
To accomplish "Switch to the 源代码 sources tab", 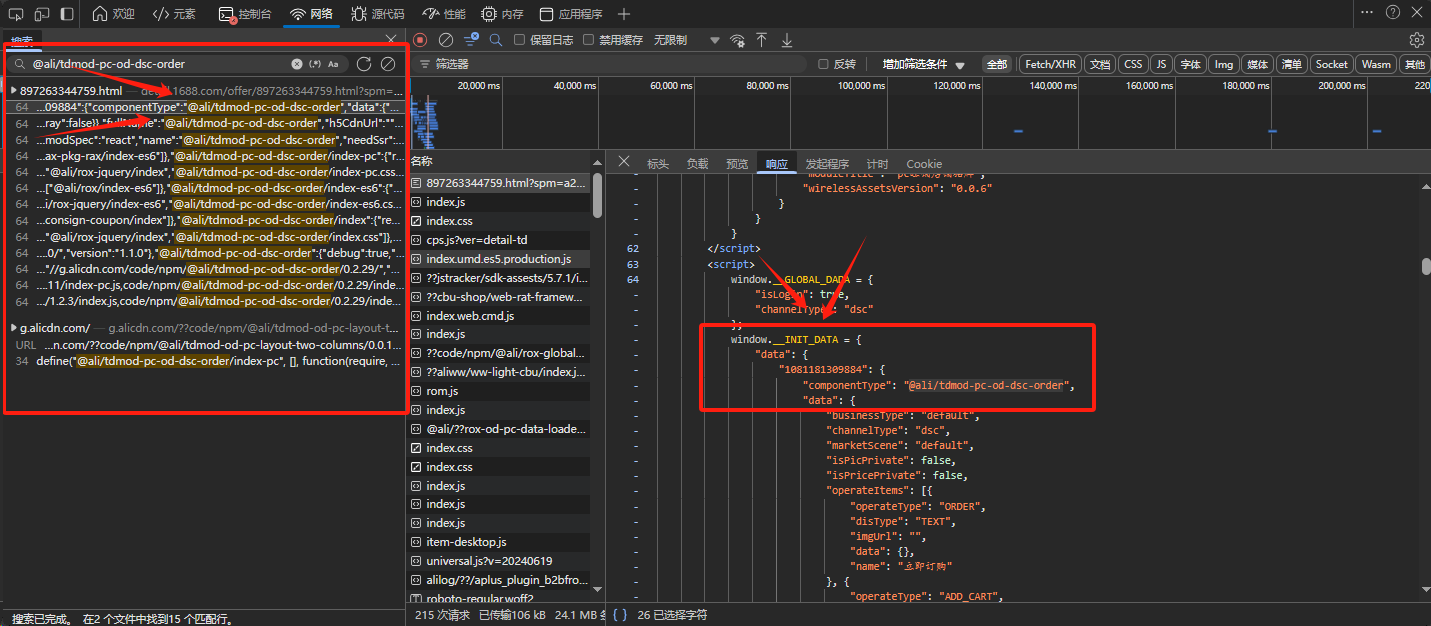I will 378,14.
